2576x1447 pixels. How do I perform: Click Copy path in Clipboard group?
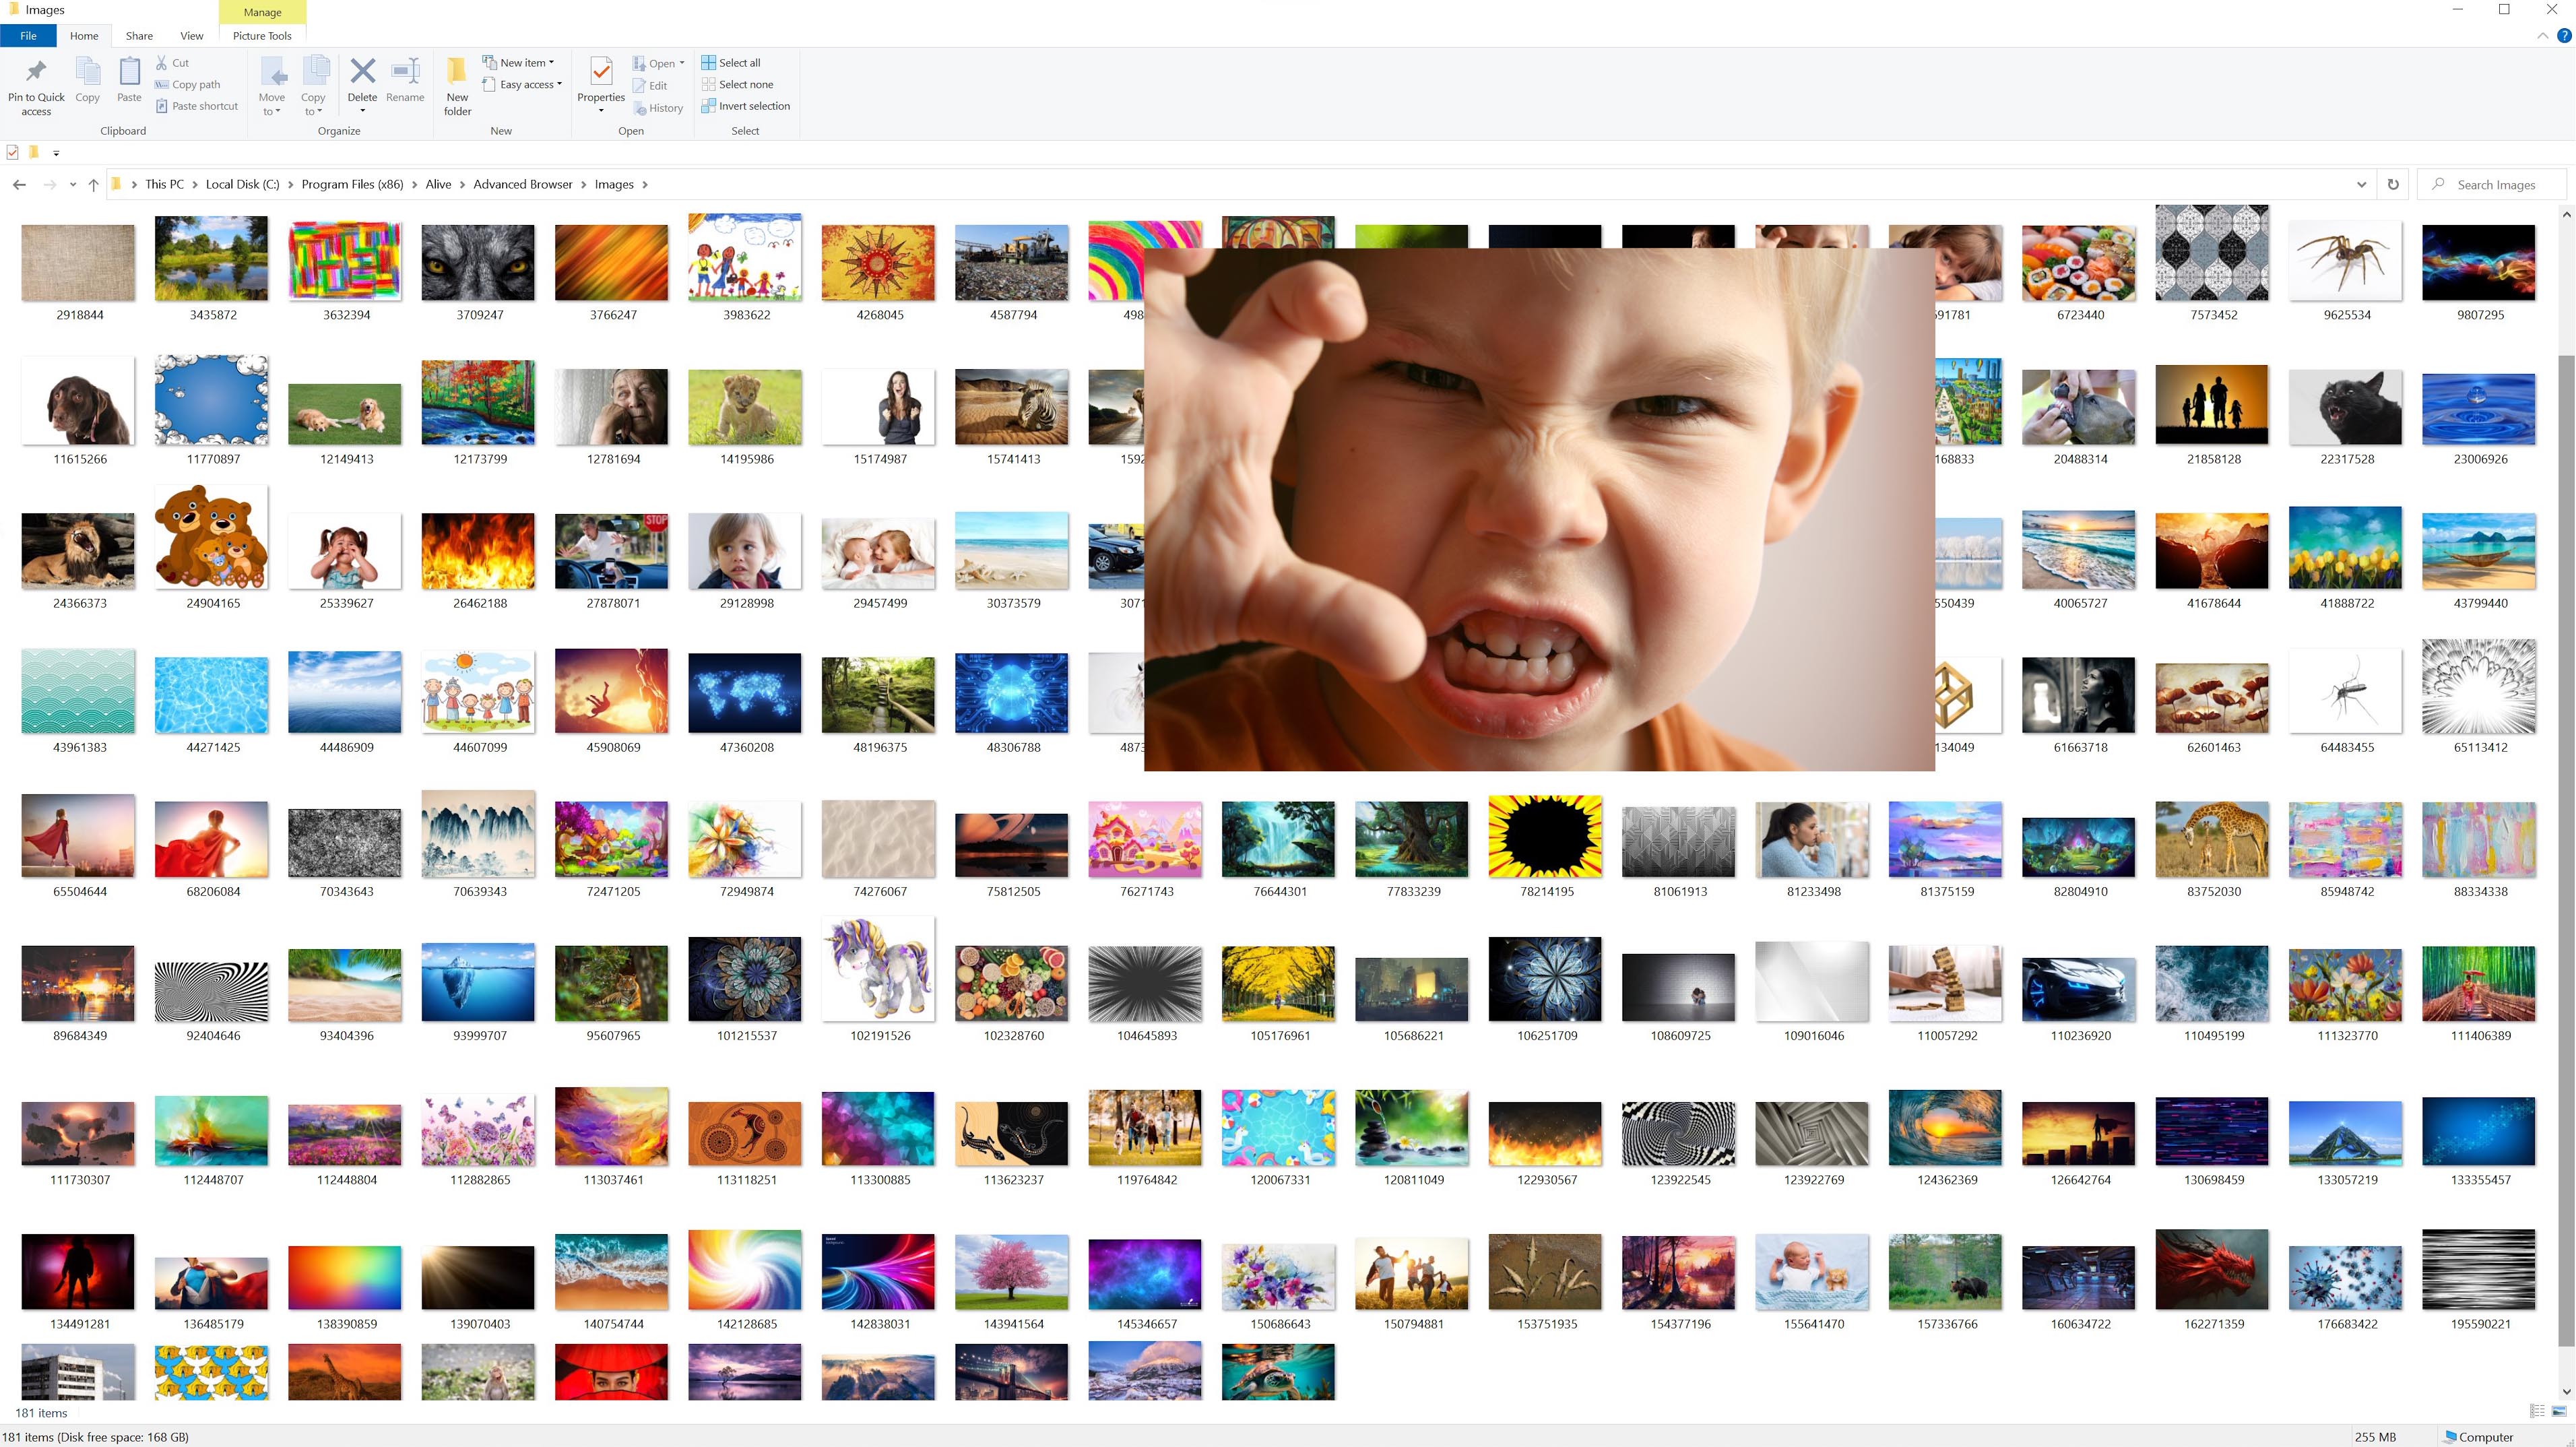[195, 84]
